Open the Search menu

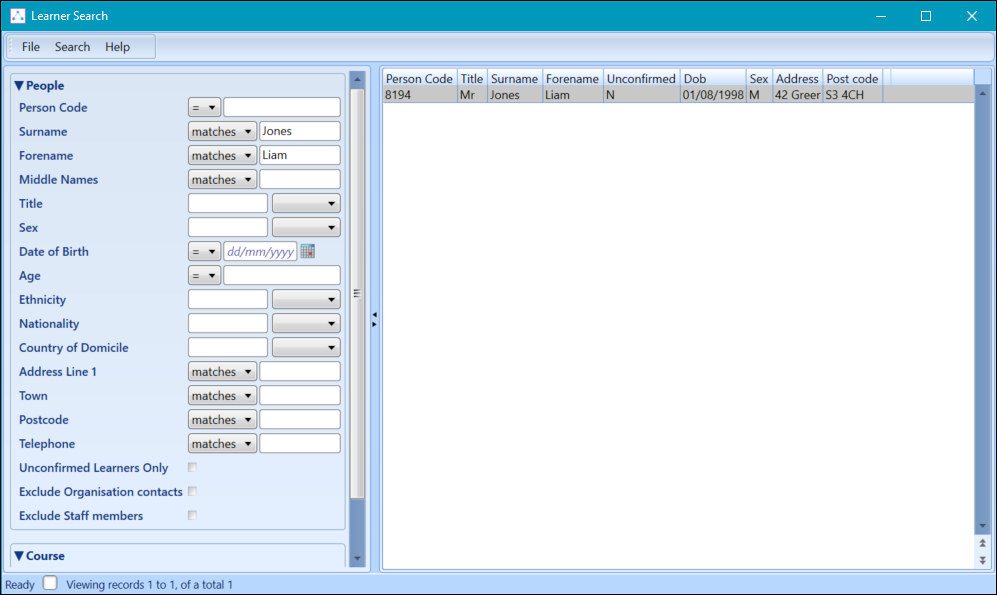pos(72,47)
